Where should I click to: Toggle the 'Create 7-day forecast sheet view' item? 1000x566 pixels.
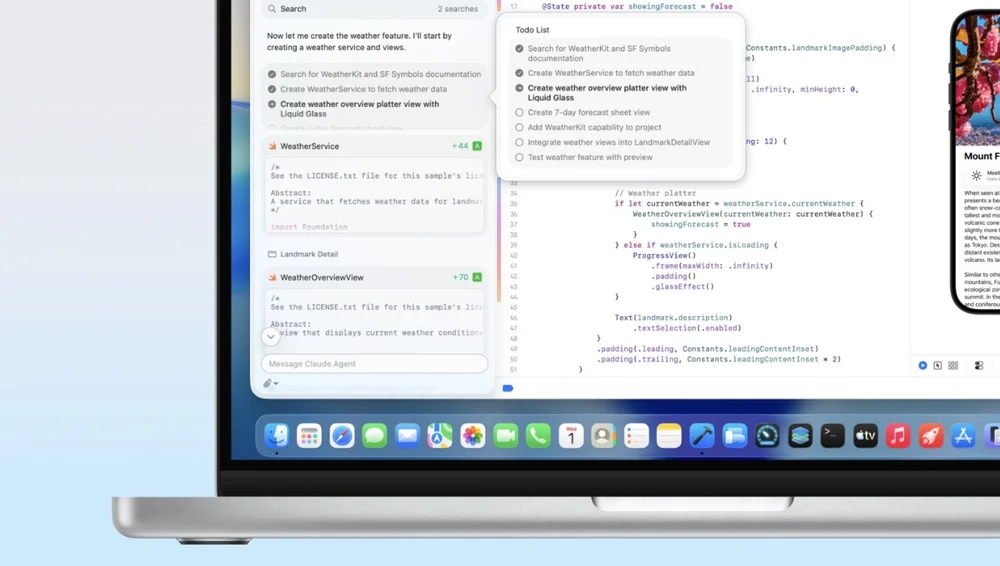coord(519,112)
